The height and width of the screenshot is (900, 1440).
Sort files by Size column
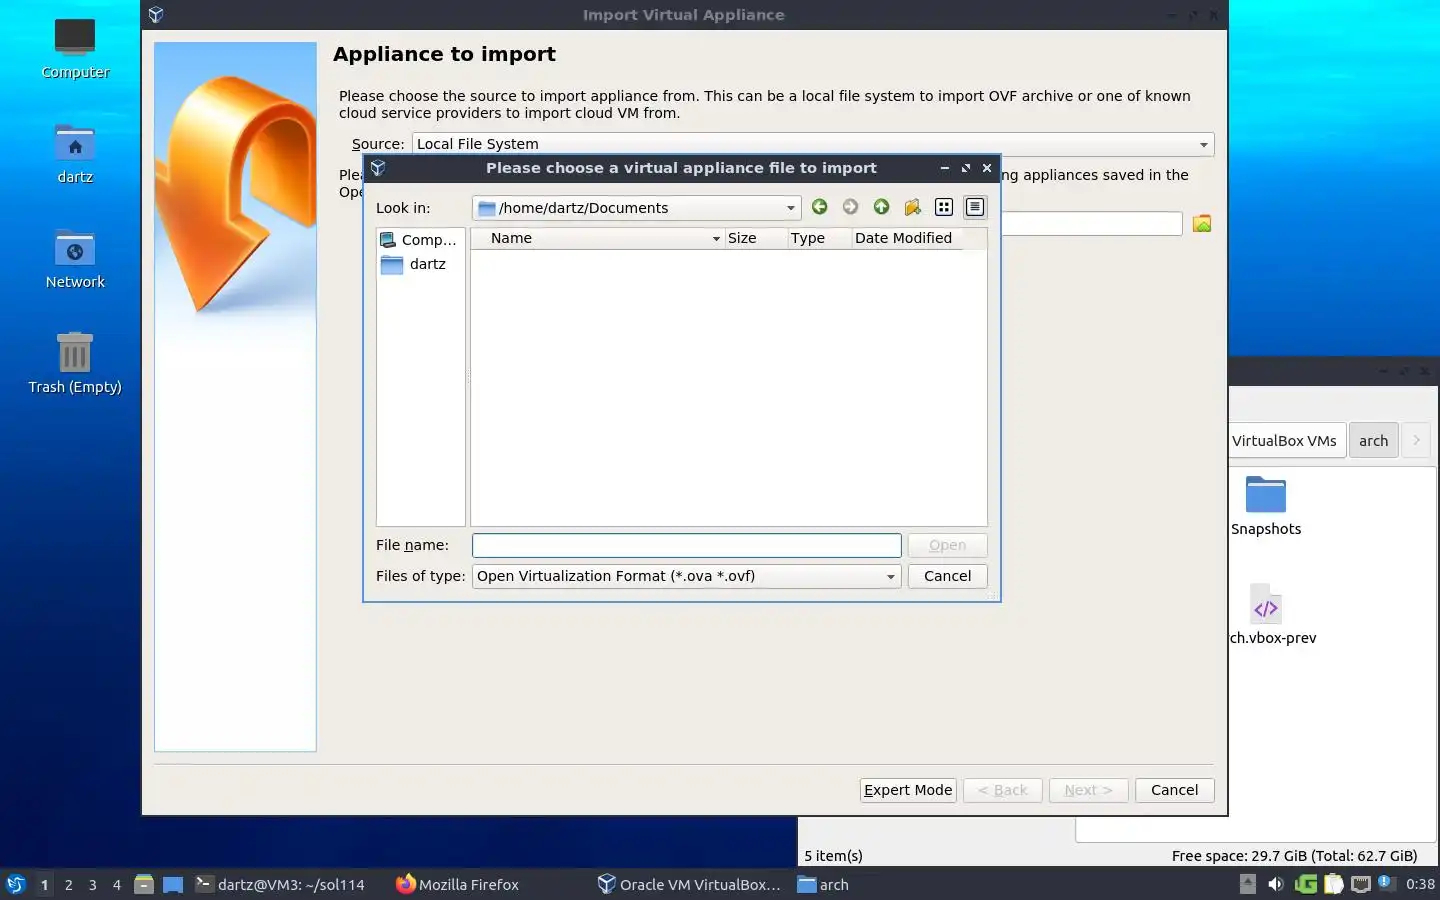coord(755,238)
